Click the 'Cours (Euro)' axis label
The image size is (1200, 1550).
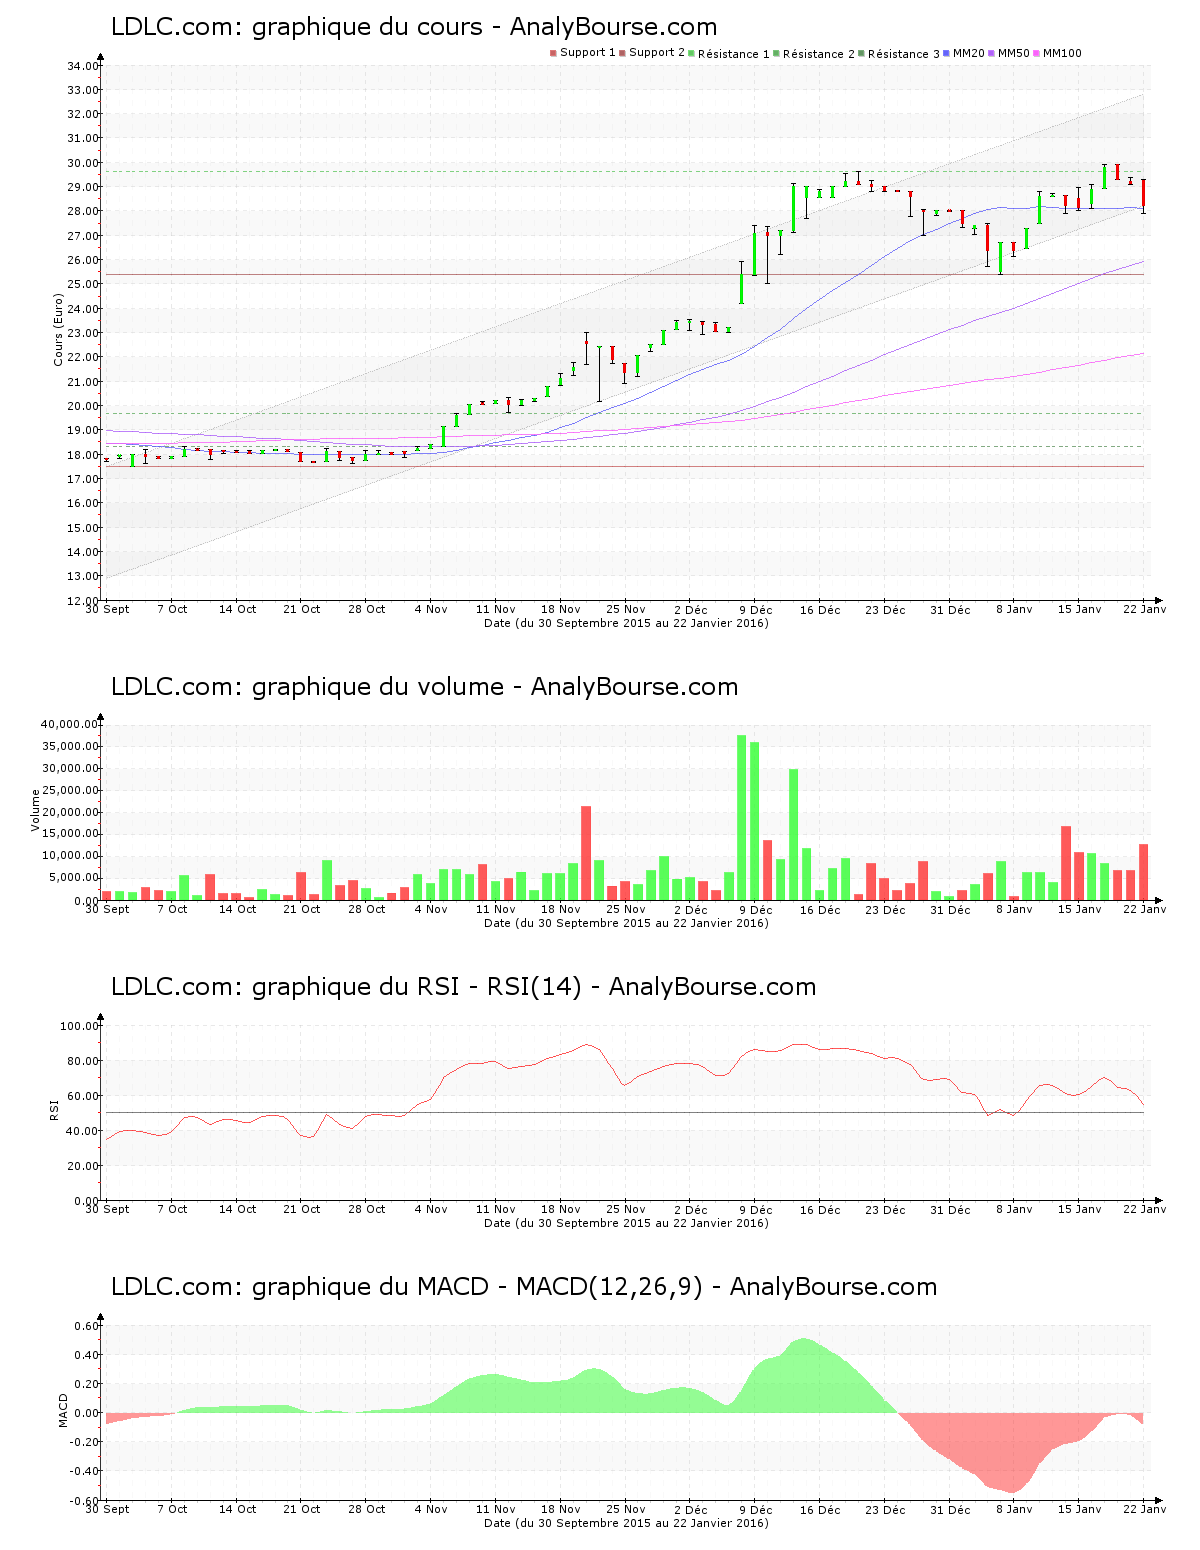[58, 329]
